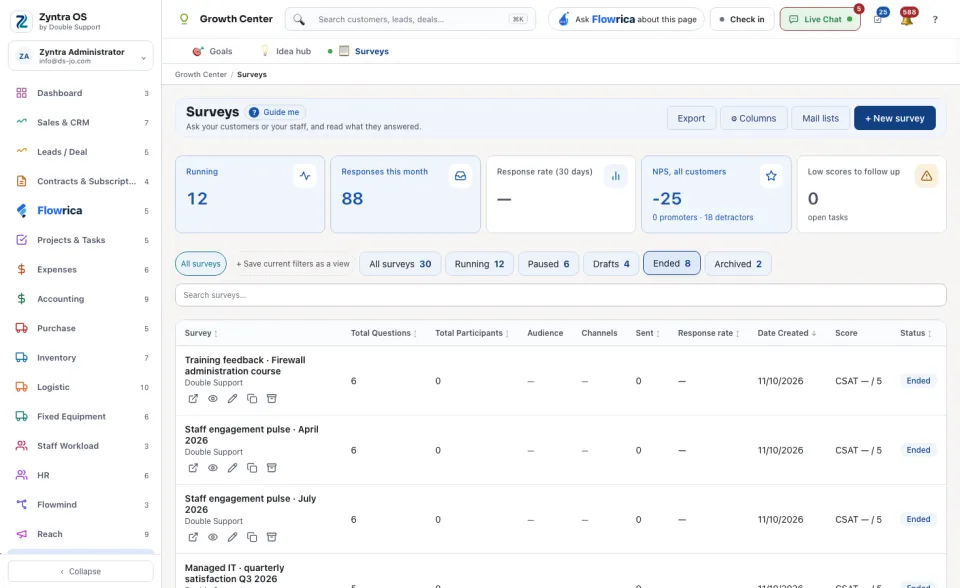Sort by Date Created column header
The width and height of the screenshot is (960, 588).
pyautogui.click(x=787, y=333)
